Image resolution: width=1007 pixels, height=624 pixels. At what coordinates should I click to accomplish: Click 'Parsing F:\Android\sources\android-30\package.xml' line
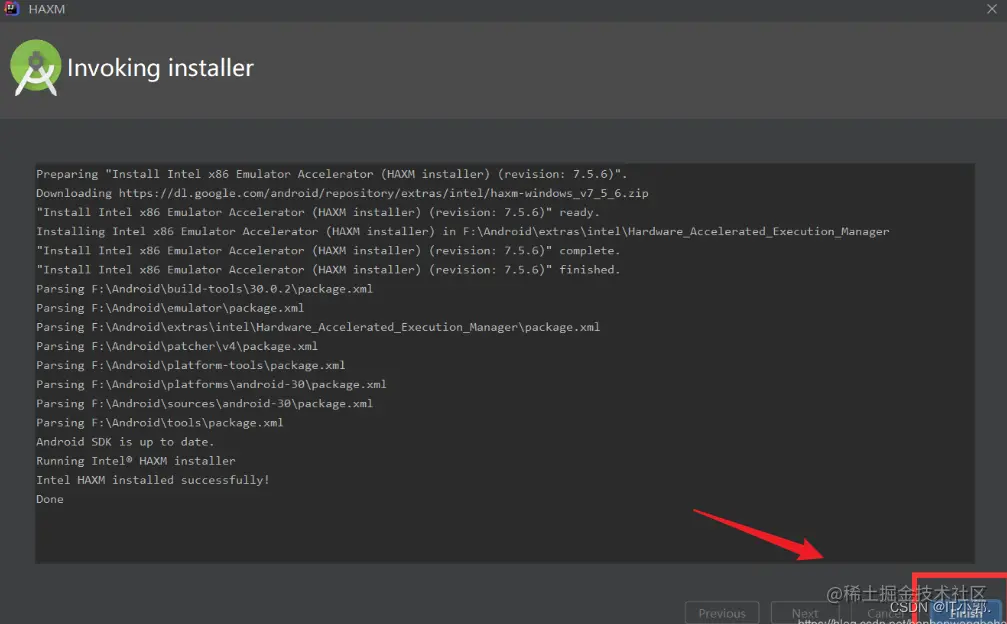click(204, 404)
